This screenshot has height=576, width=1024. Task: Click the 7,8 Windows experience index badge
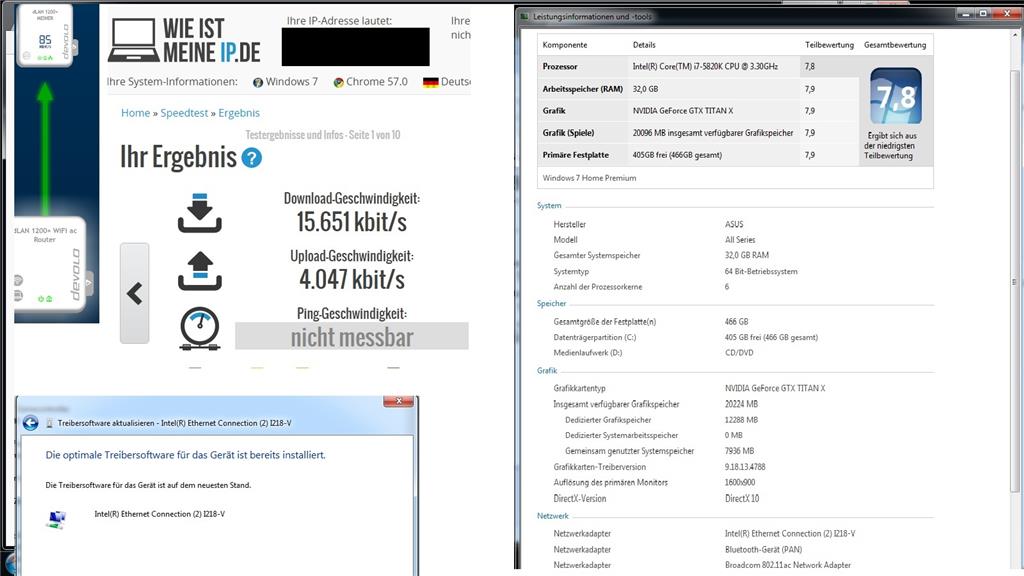click(895, 96)
